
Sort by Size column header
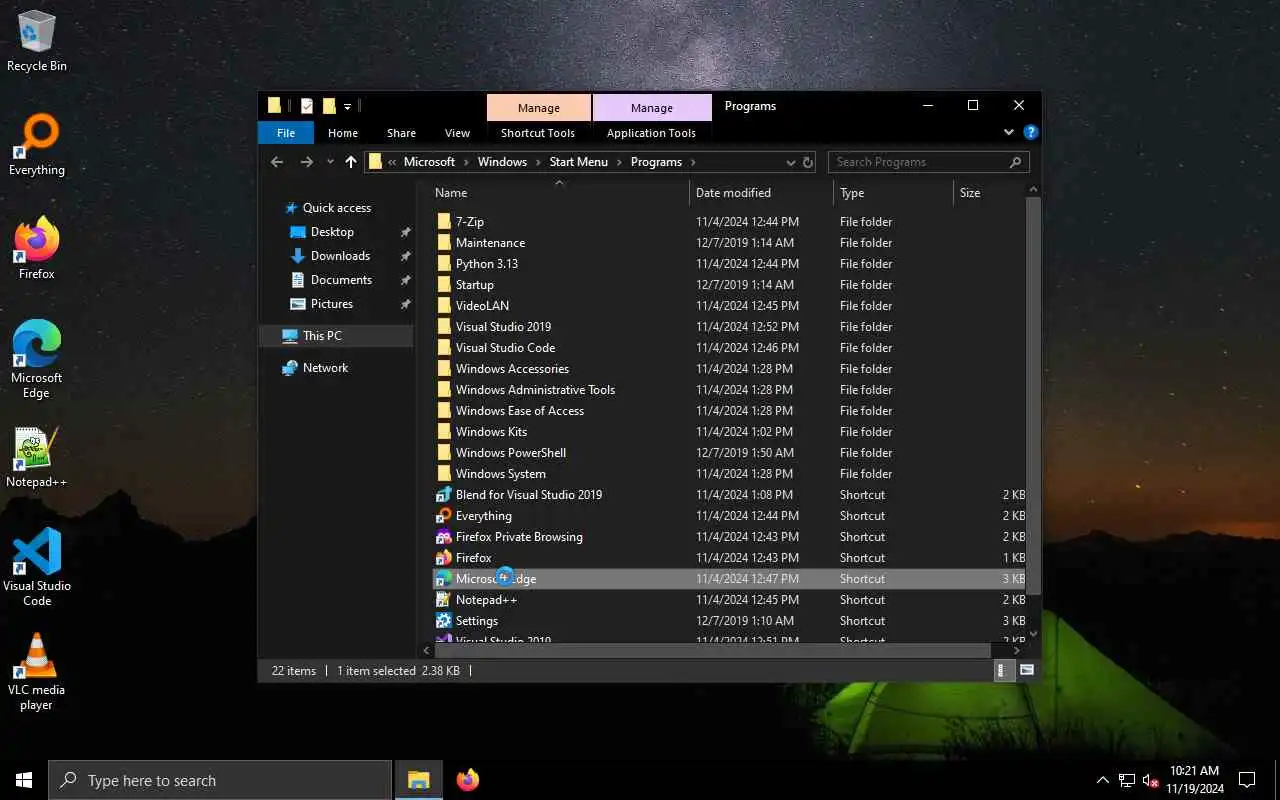(988, 193)
